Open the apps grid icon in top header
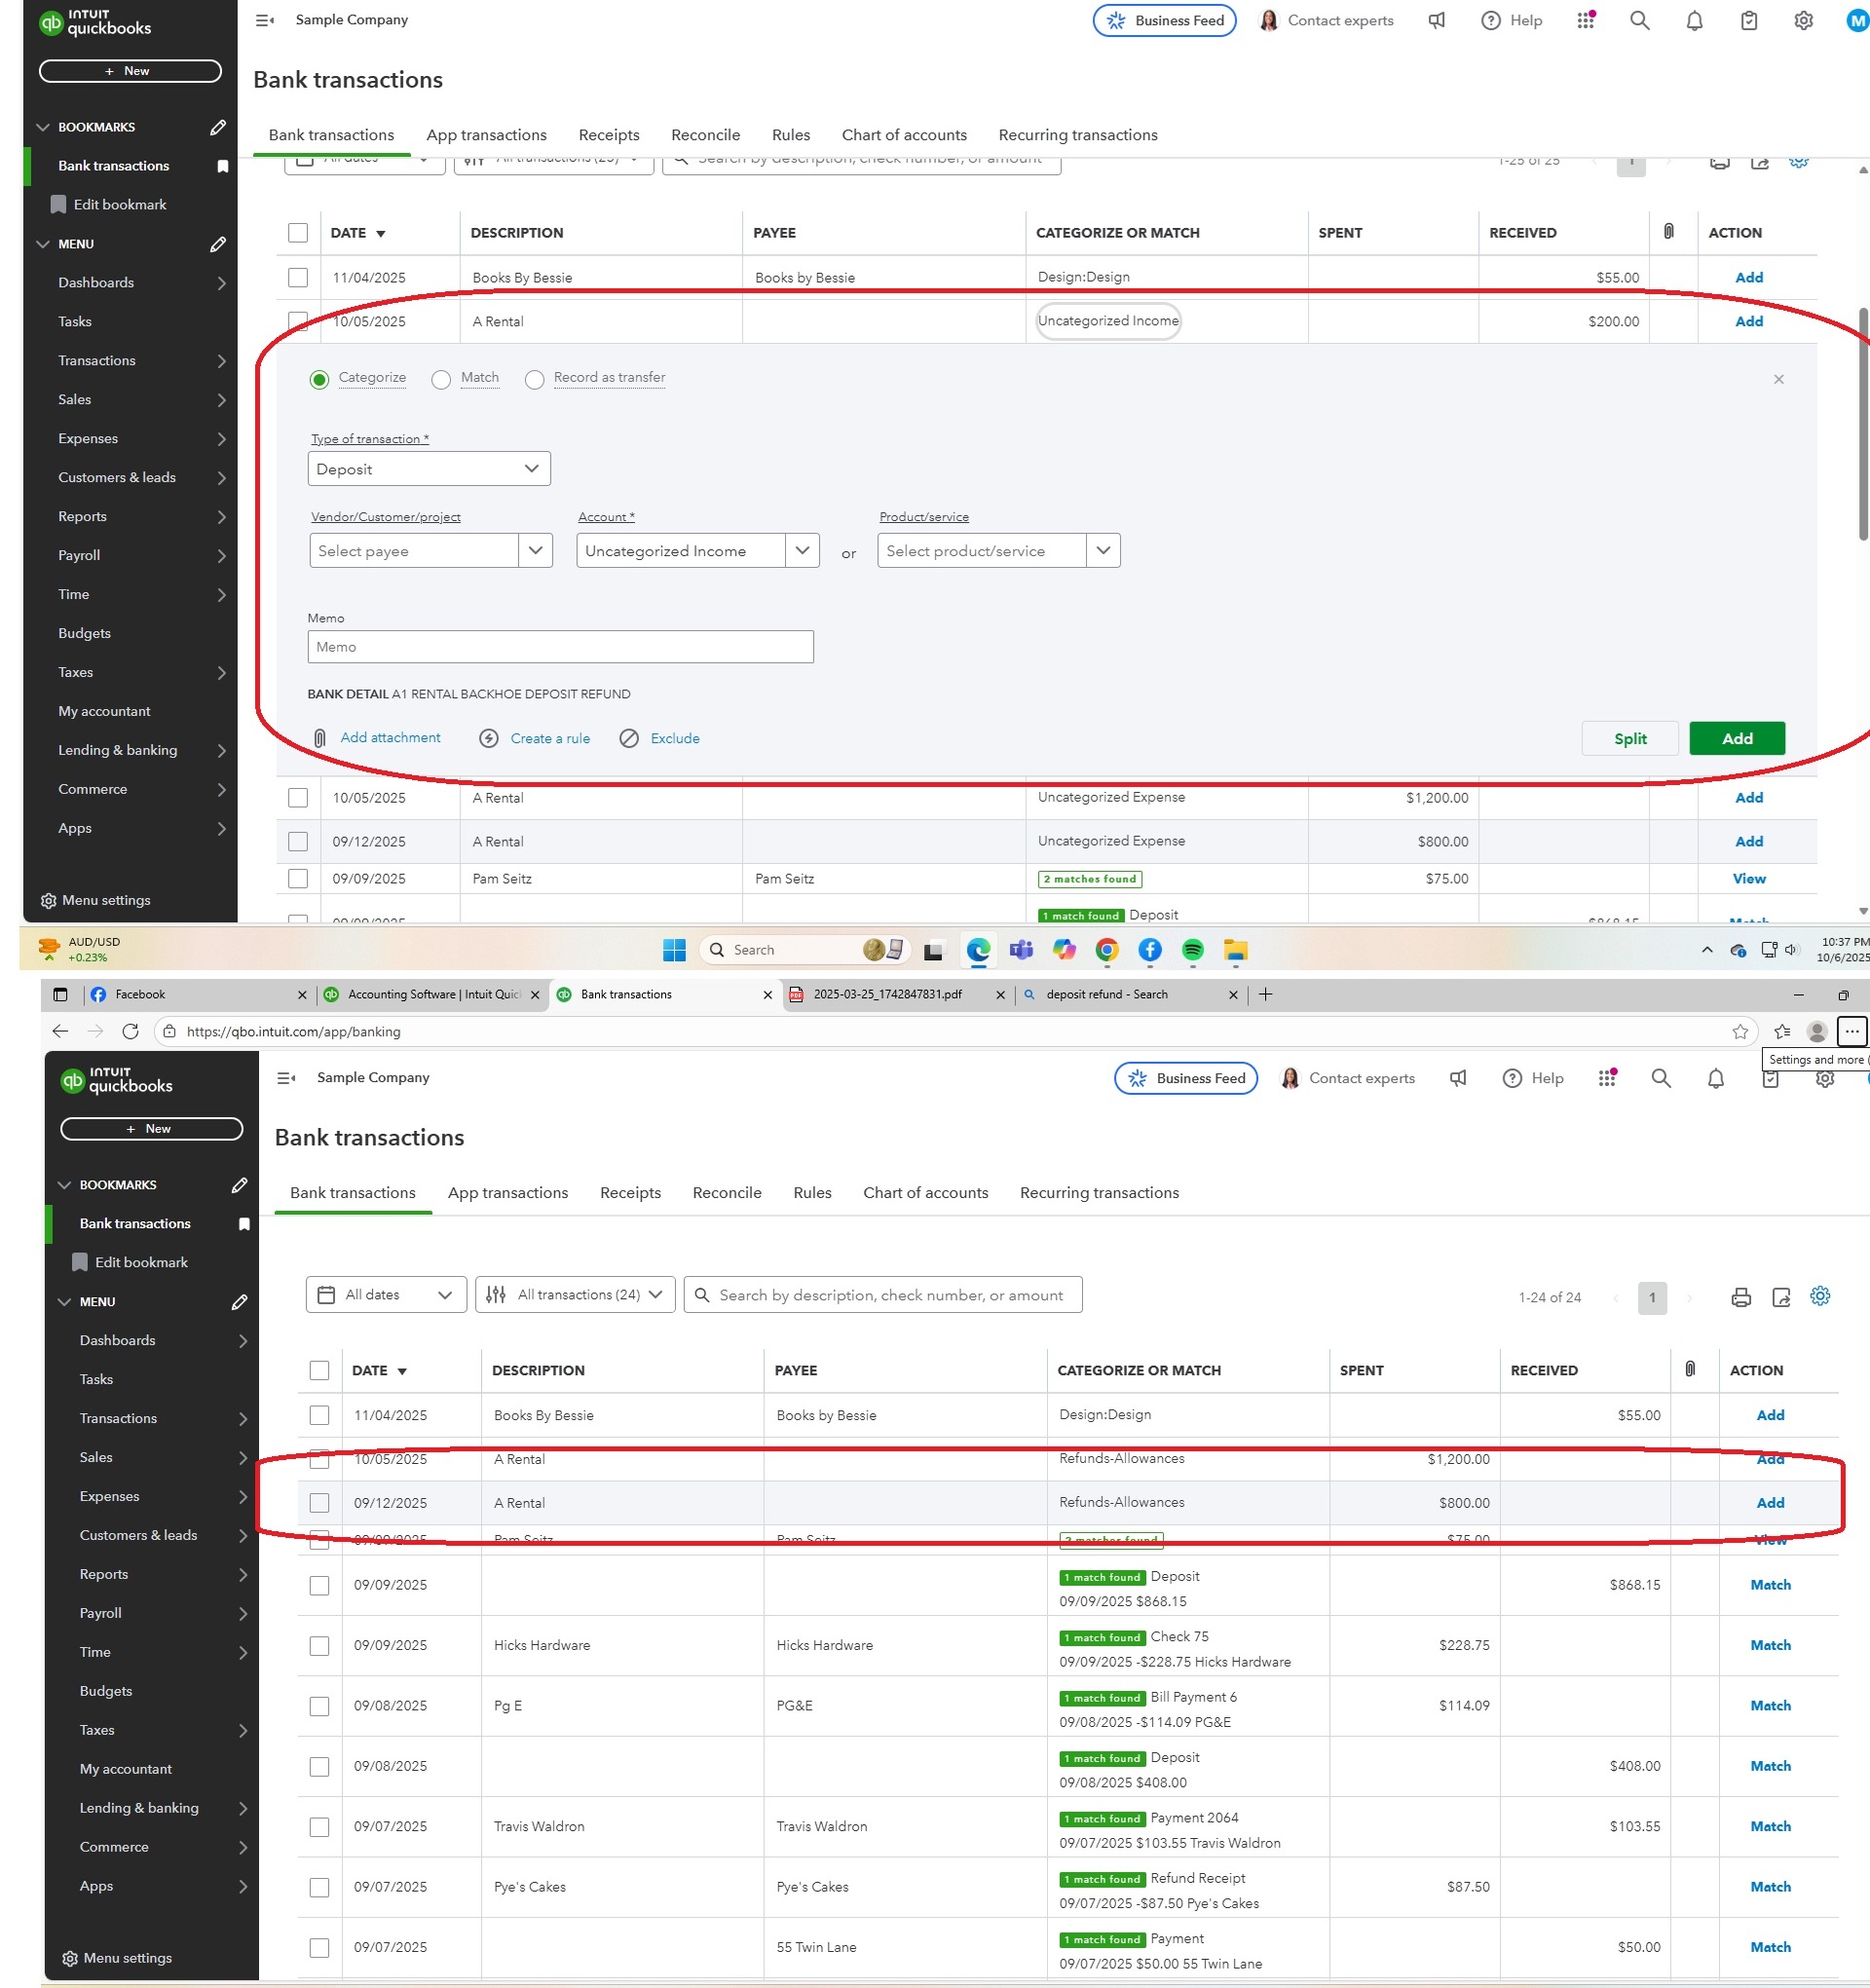This screenshot has height=1988, width=1870. (x=1586, y=21)
